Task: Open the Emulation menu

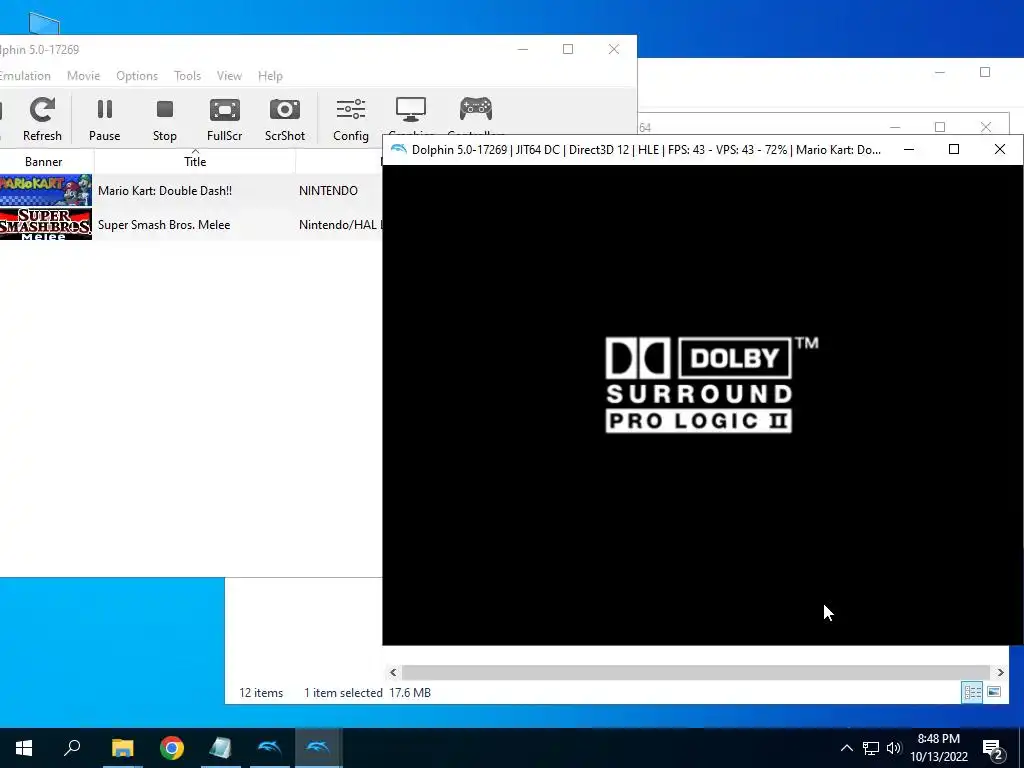Action: [24, 76]
